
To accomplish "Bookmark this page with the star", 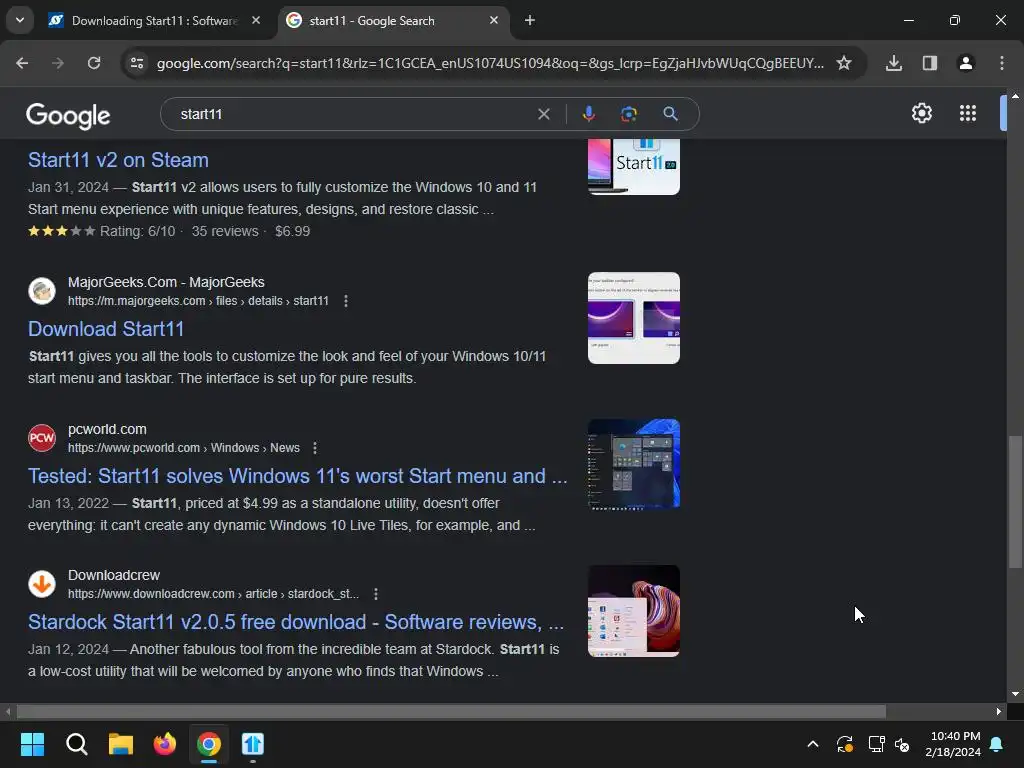I will tap(844, 63).
